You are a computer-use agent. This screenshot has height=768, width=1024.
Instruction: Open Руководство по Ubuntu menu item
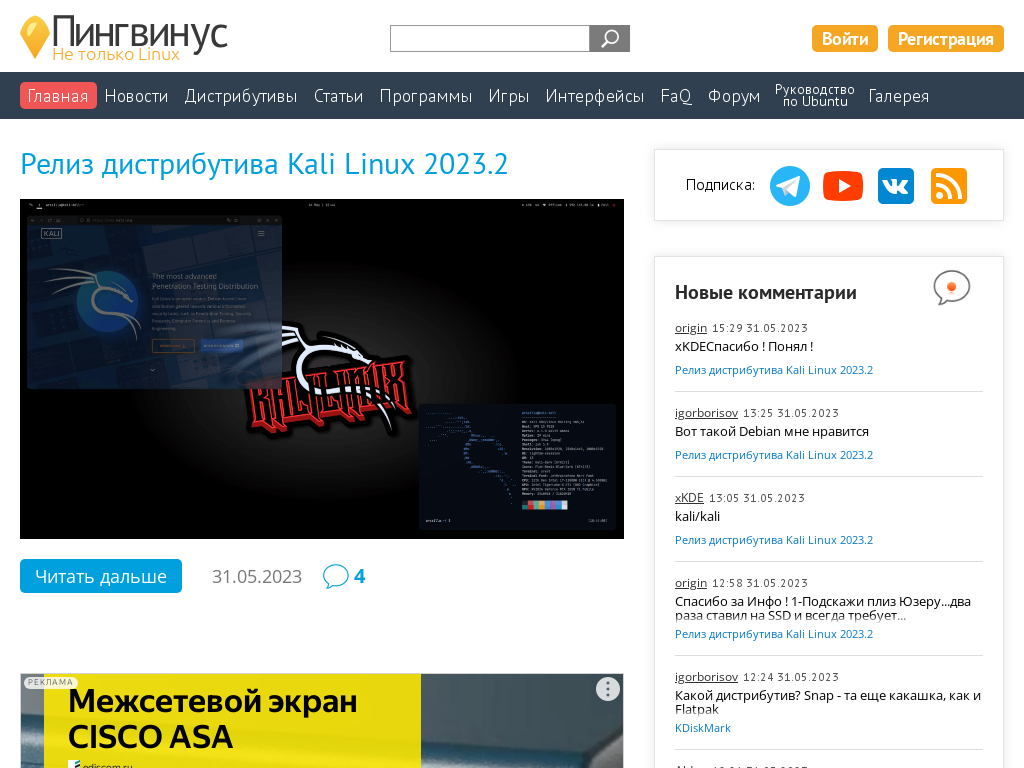pos(814,95)
